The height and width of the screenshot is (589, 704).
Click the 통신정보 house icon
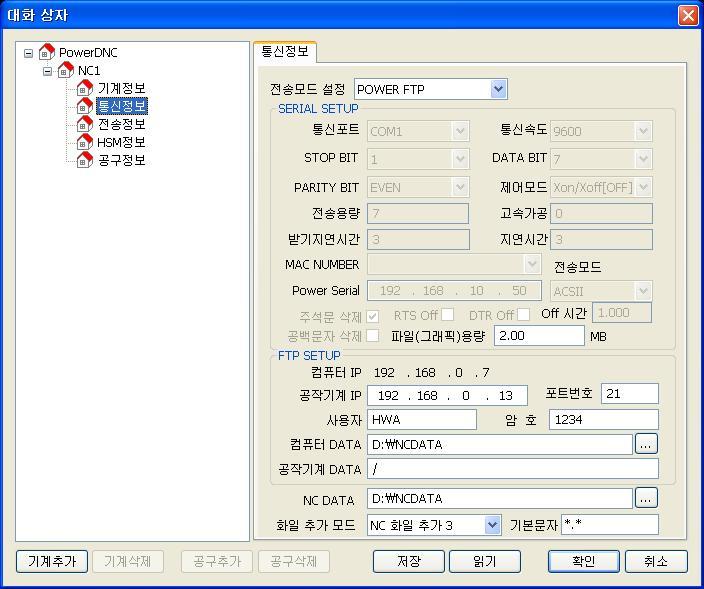tap(84, 106)
